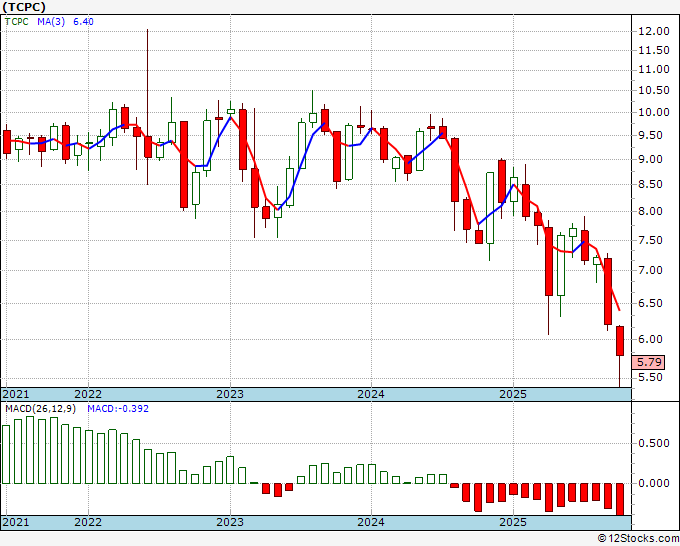Click 2022 on the MACD panel timeline
Image resolution: width=680 pixels, height=546 pixels.
click(88, 522)
